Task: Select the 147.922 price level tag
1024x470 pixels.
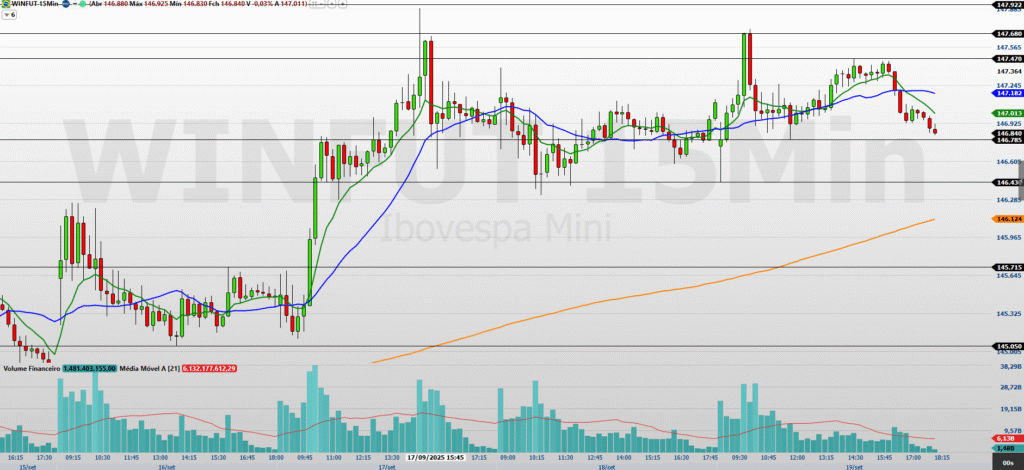Action: click(x=1008, y=5)
